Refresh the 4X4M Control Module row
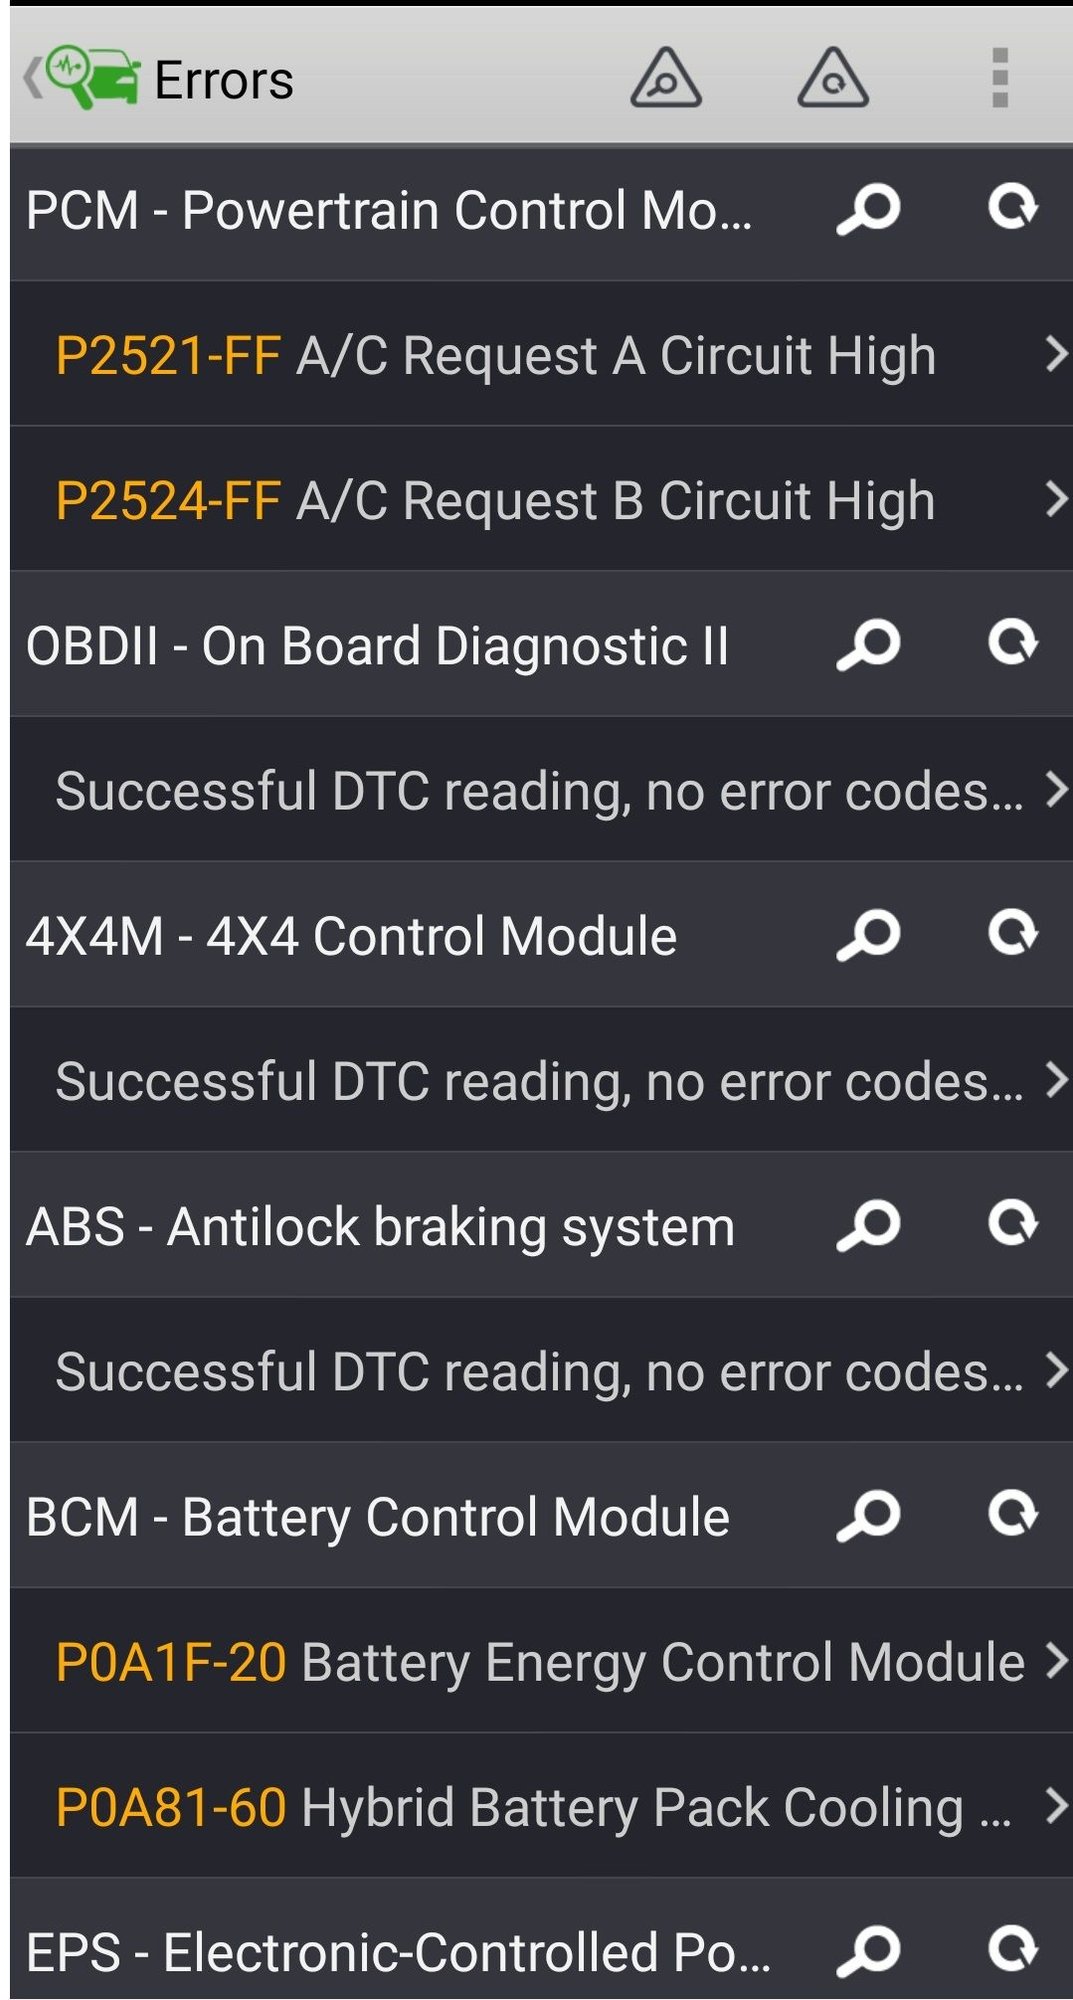 pos(1013,934)
